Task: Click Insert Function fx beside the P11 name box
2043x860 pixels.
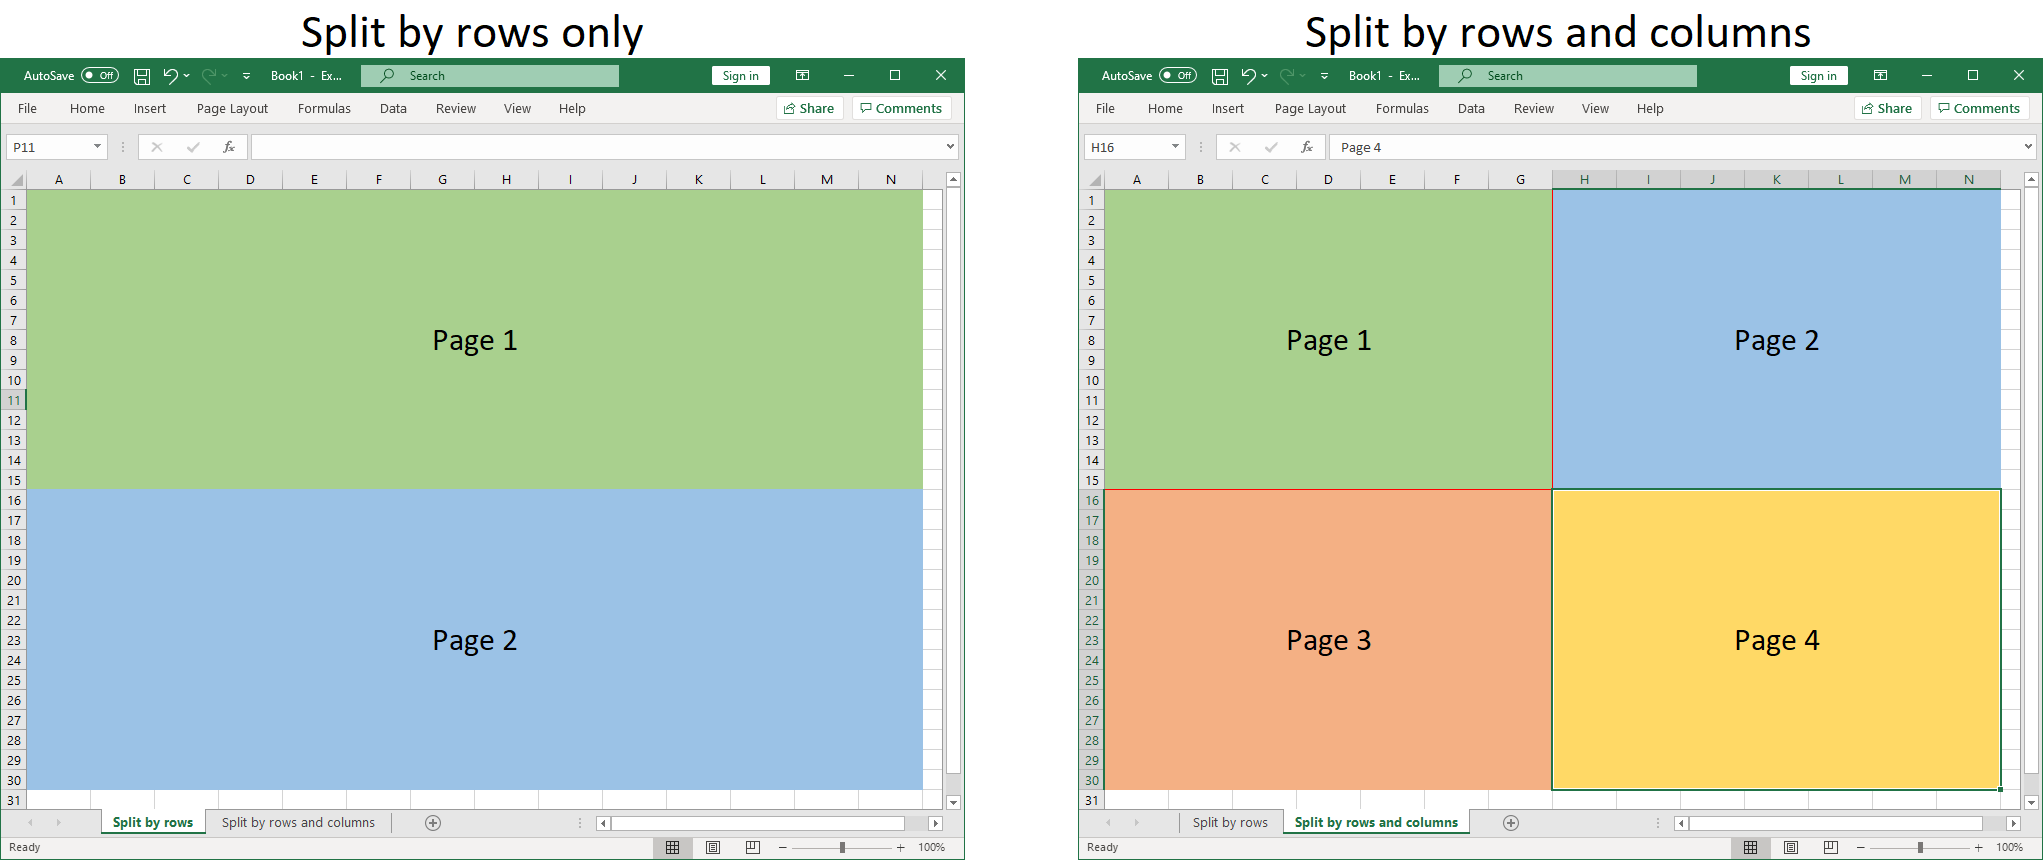Action: coord(229,147)
